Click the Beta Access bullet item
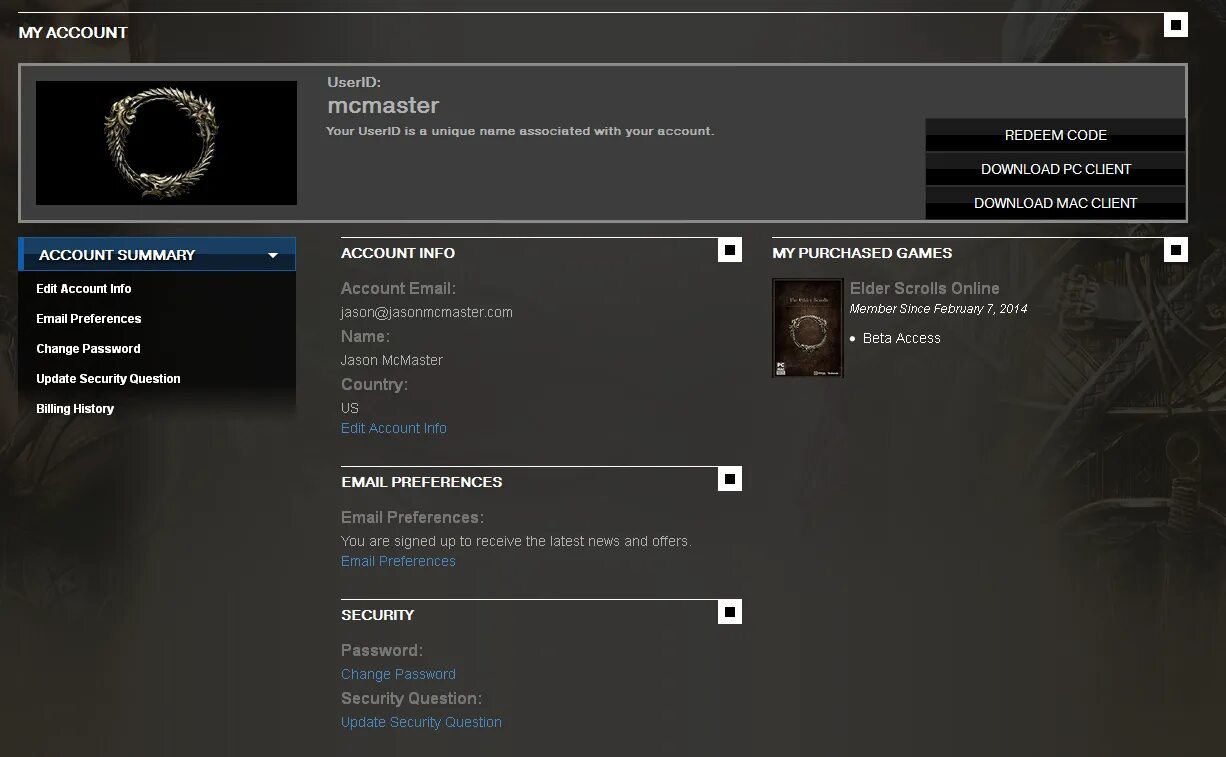The image size is (1226, 757). tap(895, 338)
